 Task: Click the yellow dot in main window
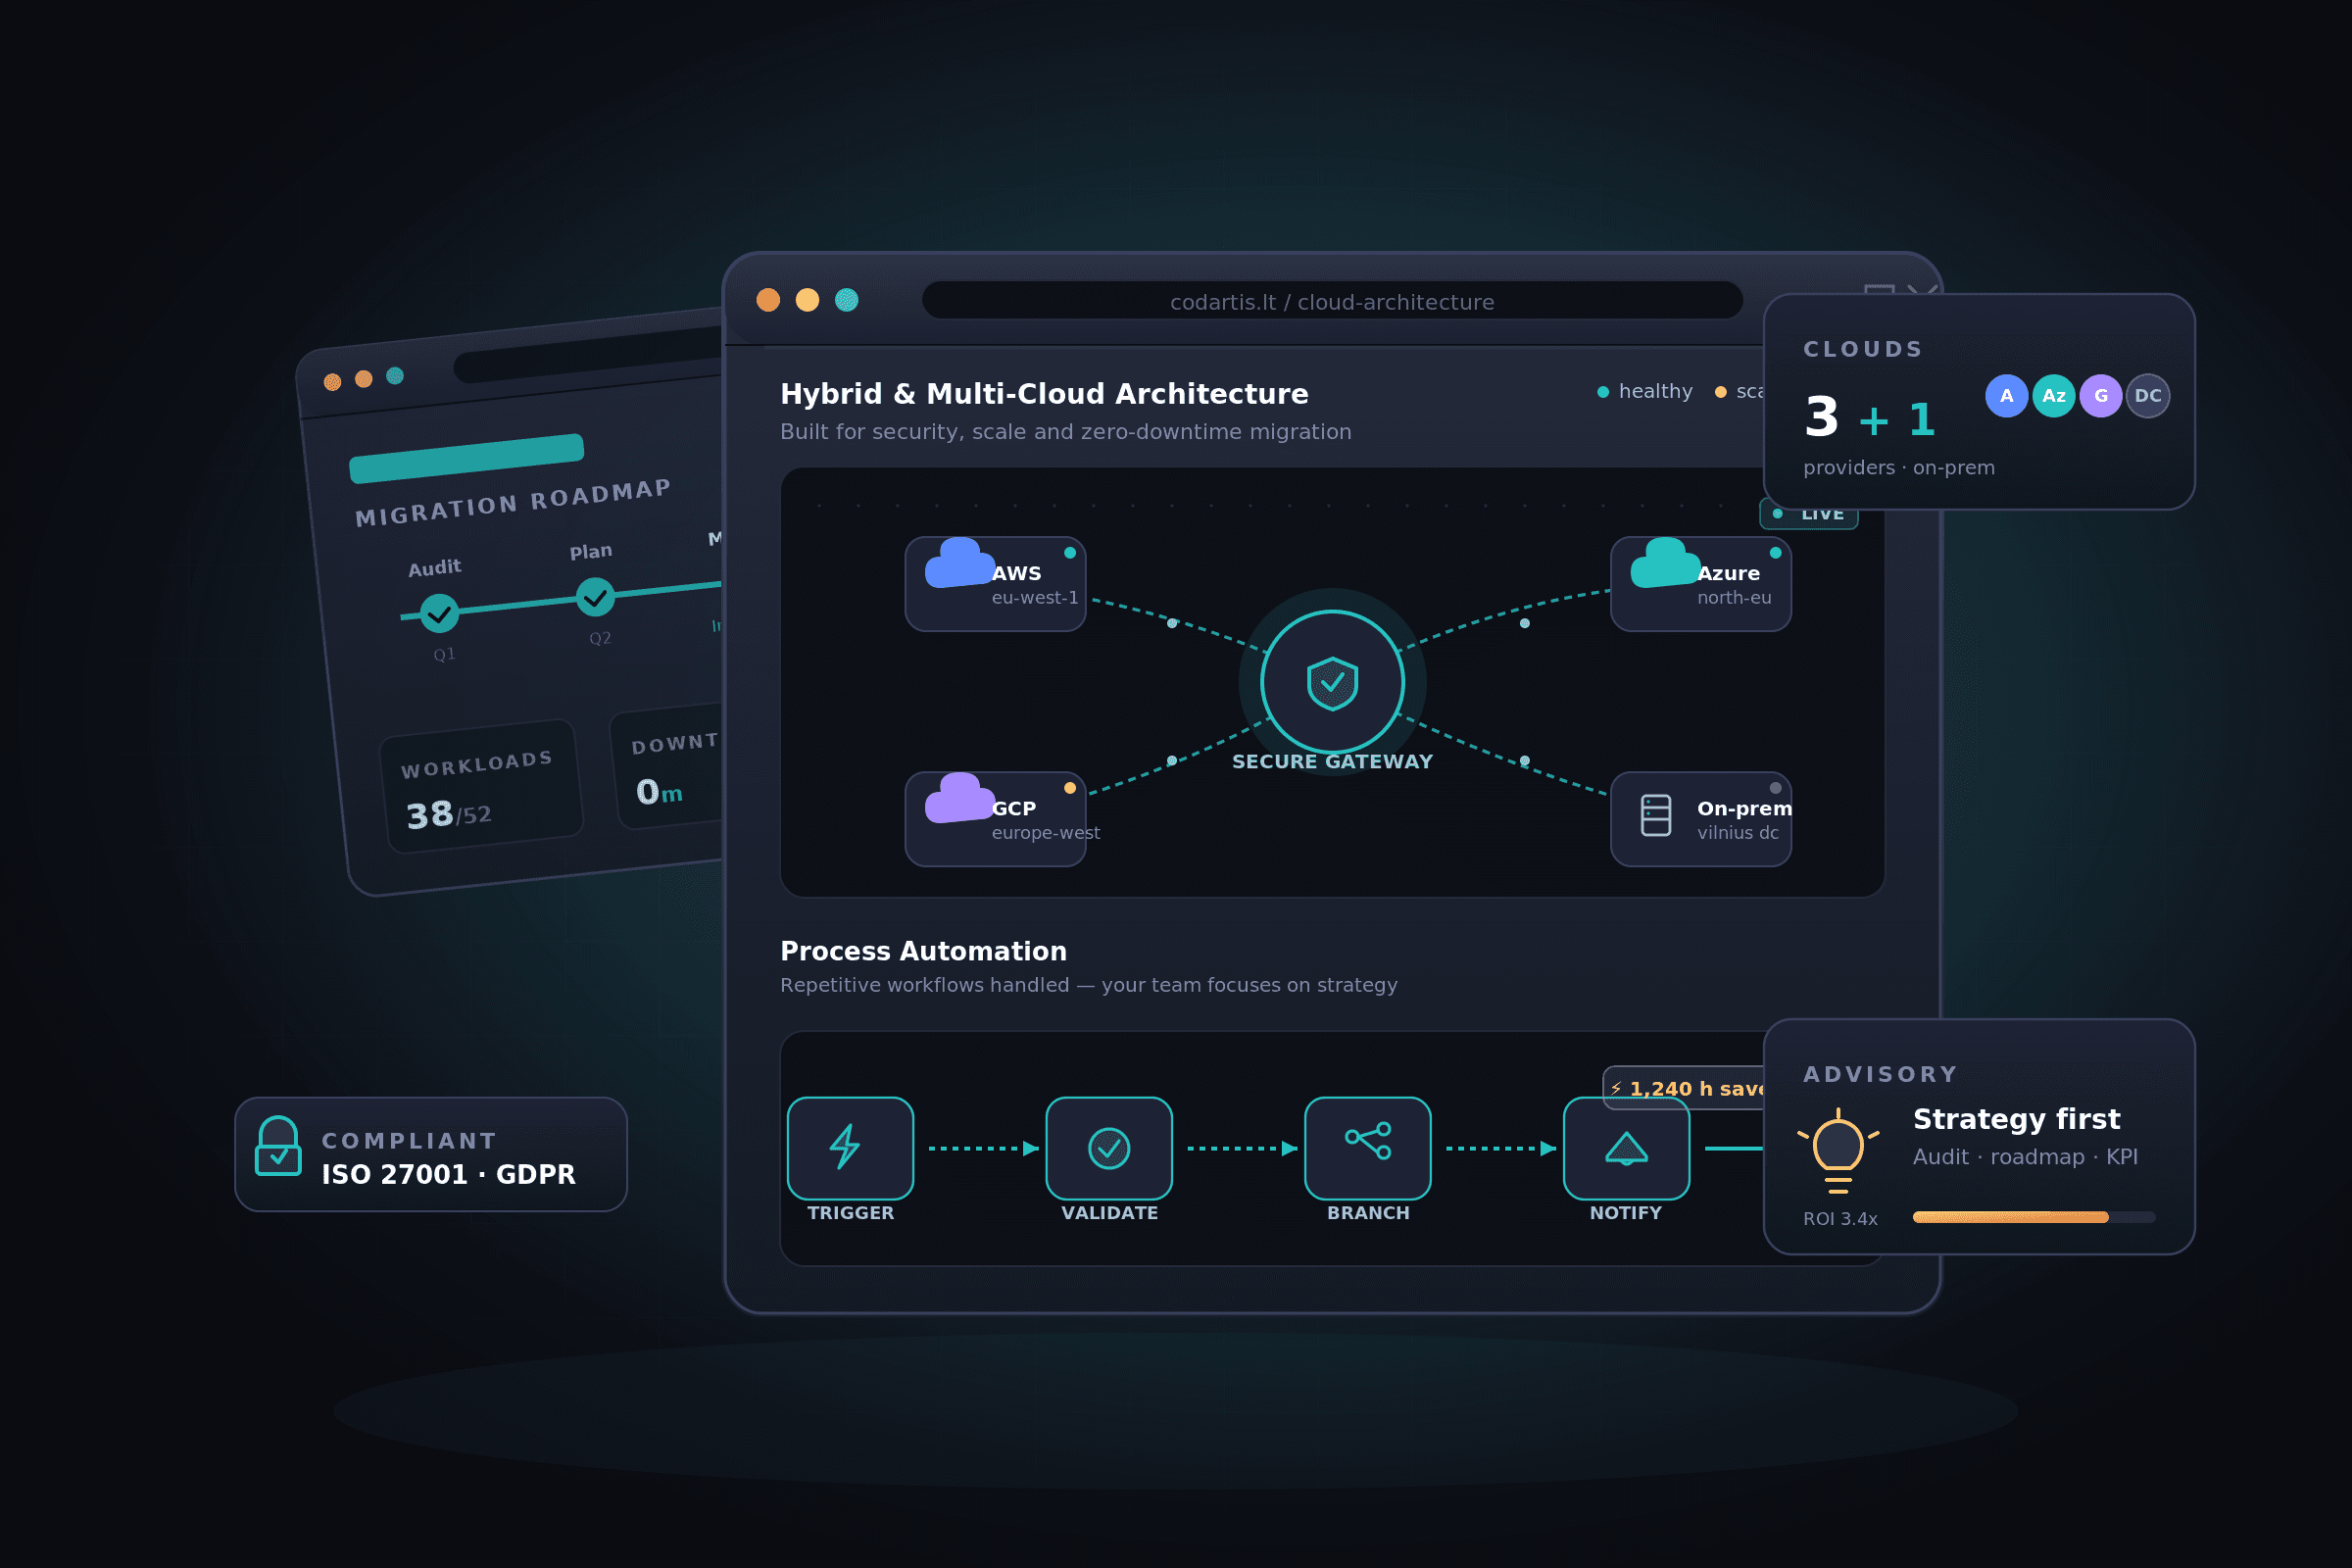pos(807,300)
